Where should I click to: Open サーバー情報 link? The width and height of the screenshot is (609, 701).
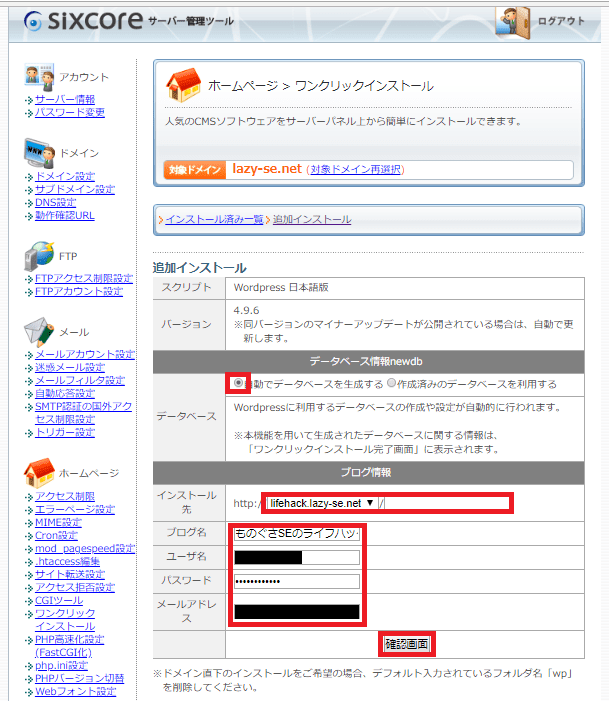pos(65,99)
